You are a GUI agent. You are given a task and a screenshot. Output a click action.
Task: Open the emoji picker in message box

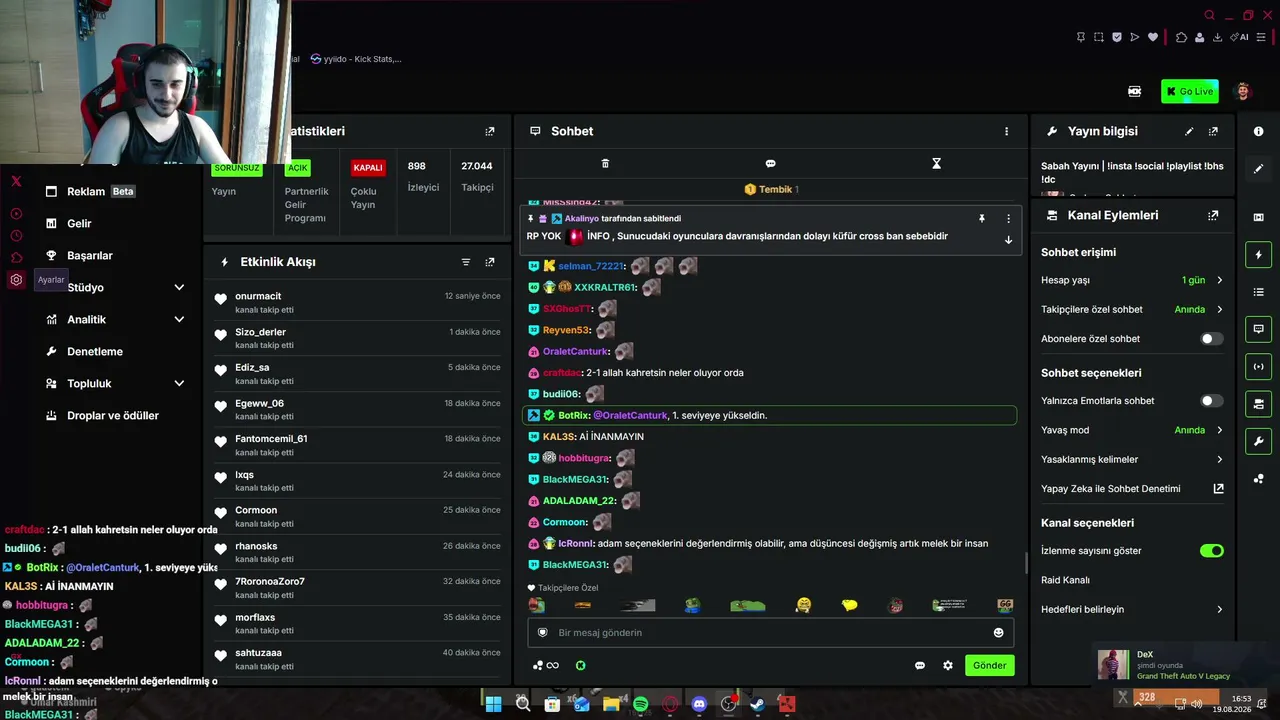(998, 632)
